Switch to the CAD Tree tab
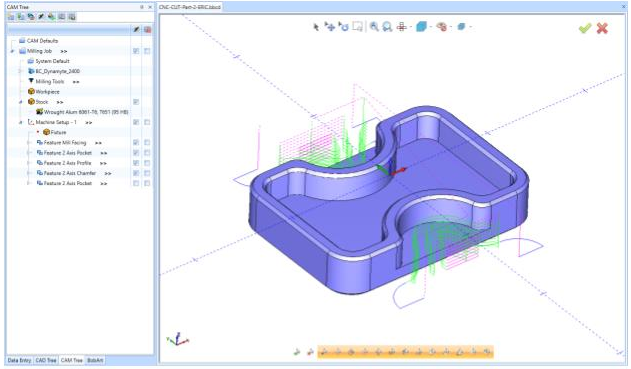The width and height of the screenshot is (631, 369). point(46,360)
